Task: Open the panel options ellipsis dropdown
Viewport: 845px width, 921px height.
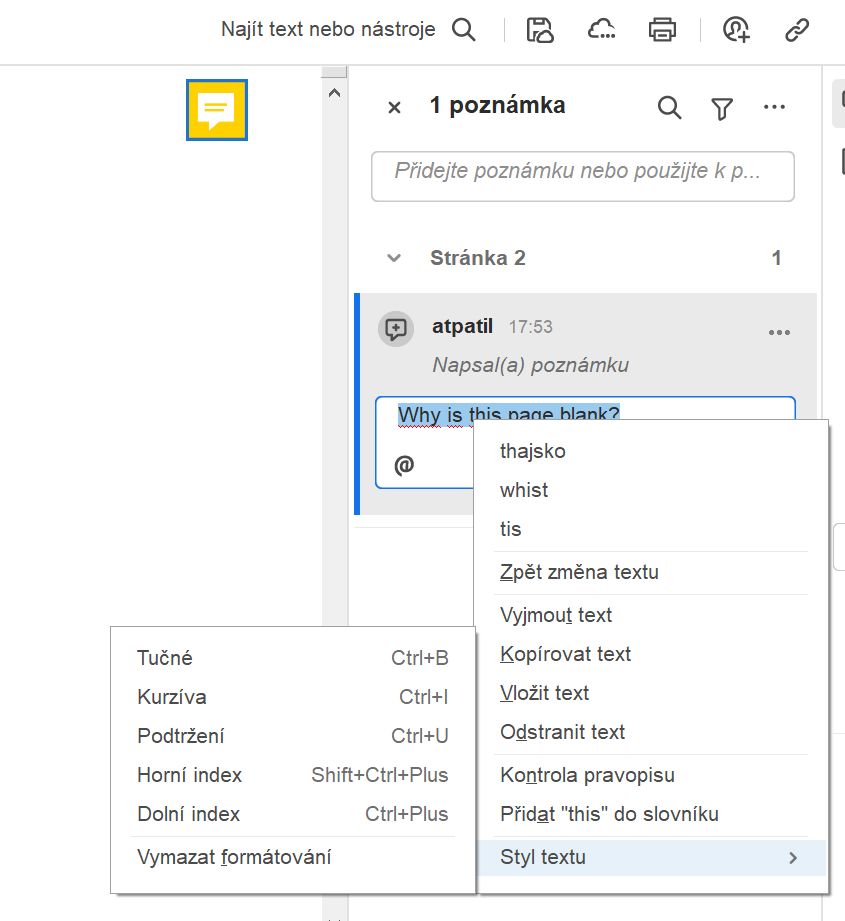Action: click(775, 106)
